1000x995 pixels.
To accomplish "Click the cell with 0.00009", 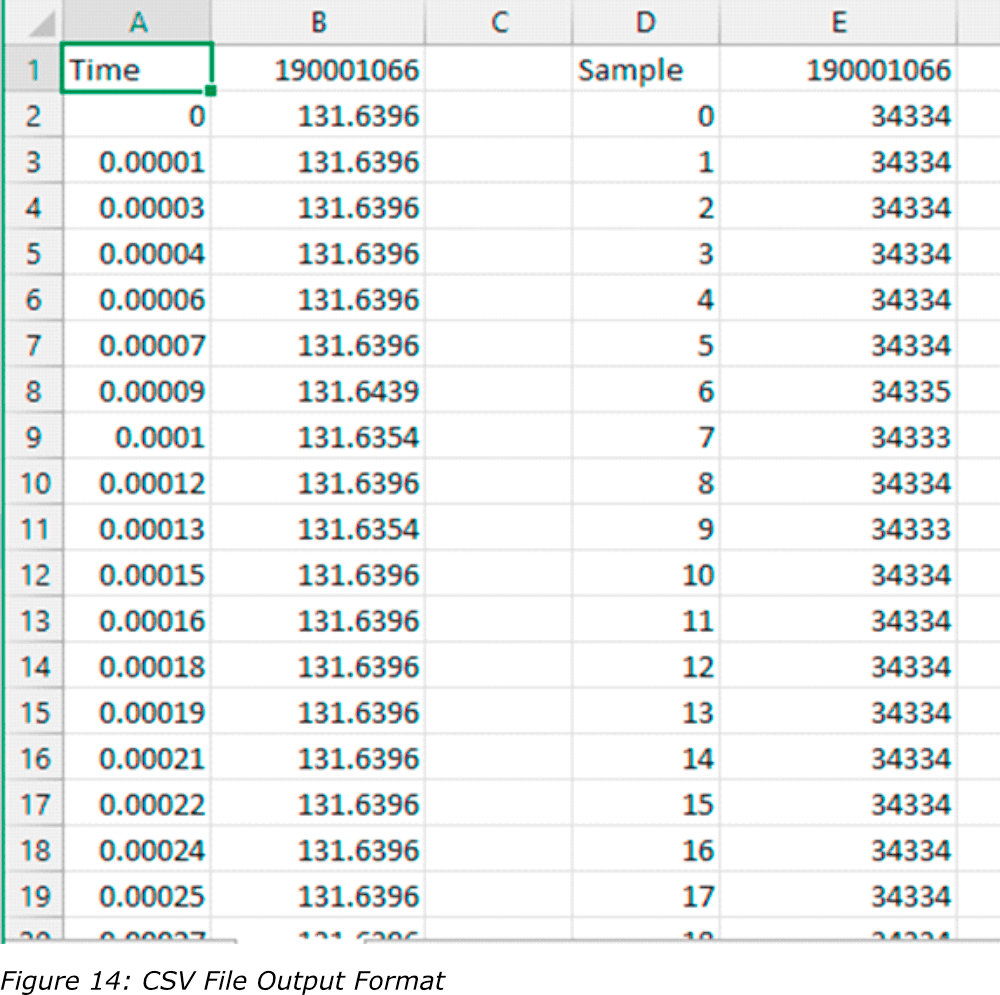I will [x=137, y=391].
